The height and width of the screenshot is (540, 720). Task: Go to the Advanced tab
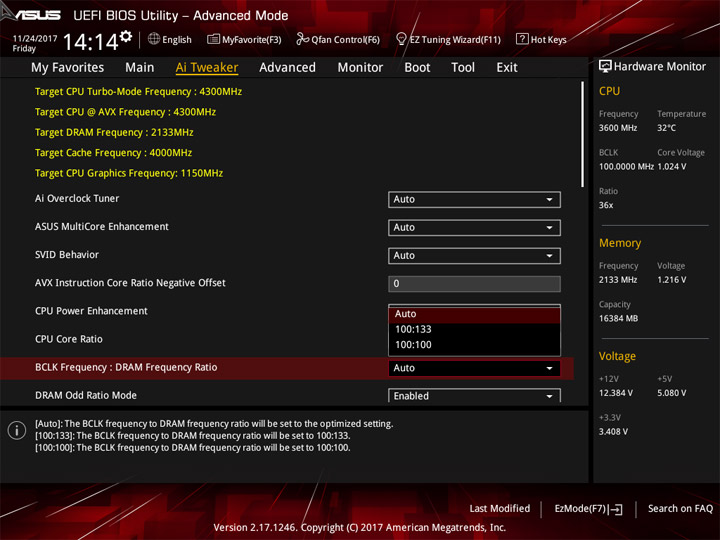pos(287,68)
